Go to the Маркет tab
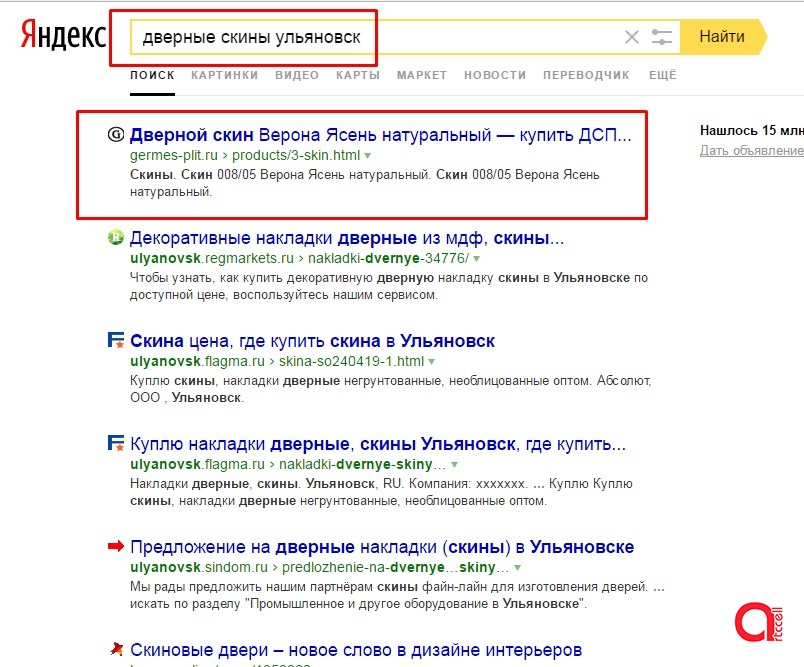 click(422, 75)
